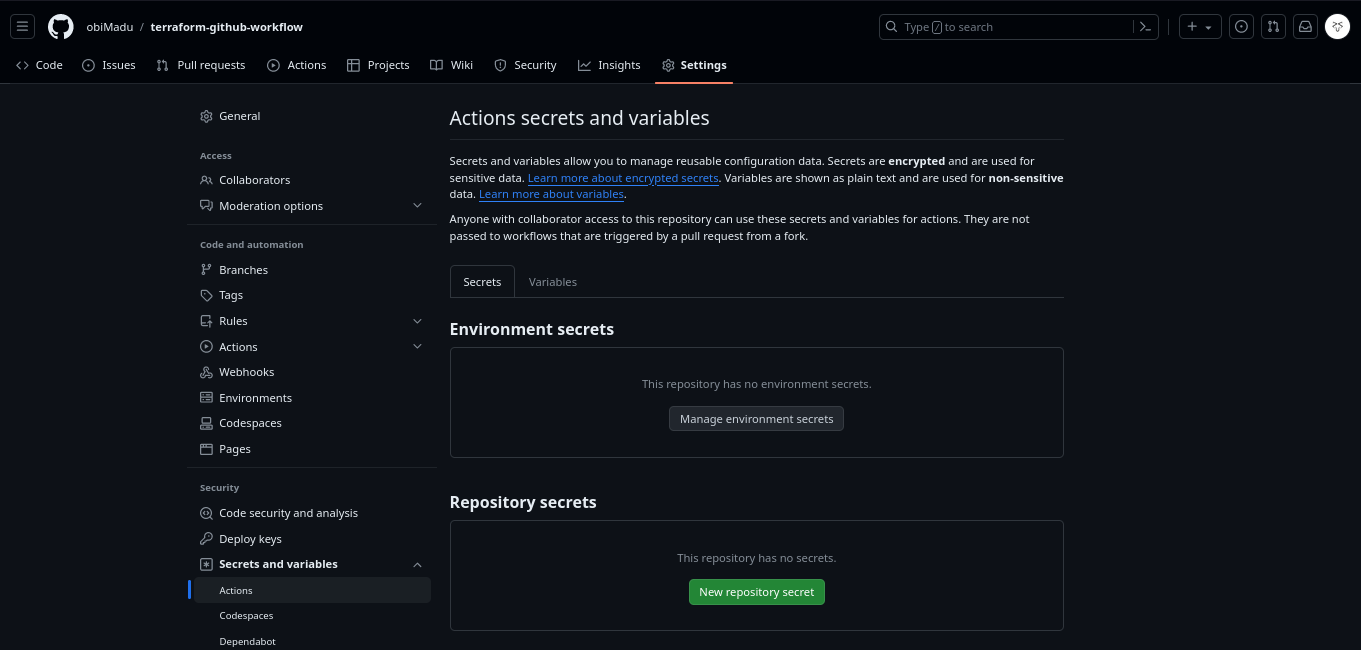This screenshot has width=1361, height=650.
Task: Open the create-new dropdown arrow
Action: (1209, 28)
